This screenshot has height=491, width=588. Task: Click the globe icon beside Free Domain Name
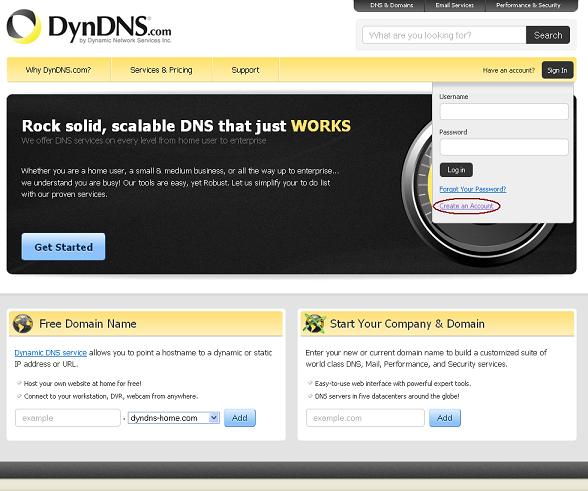[23, 324]
